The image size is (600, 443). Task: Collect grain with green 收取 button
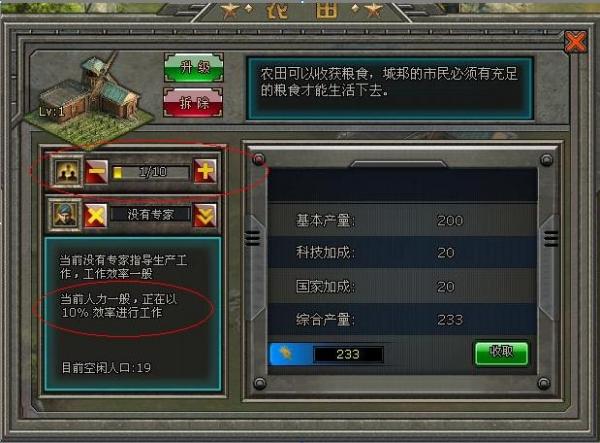point(502,353)
